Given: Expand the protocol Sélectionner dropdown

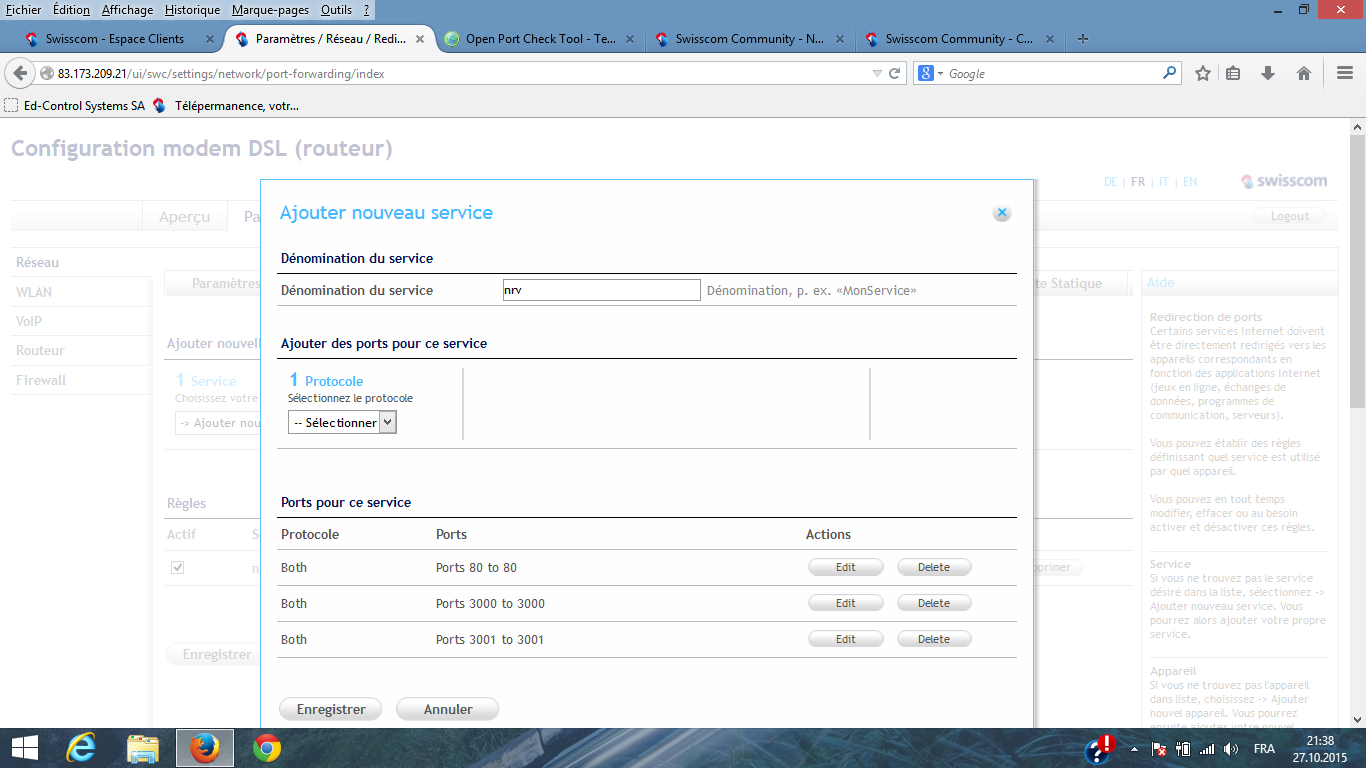Looking at the screenshot, I should tap(342, 423).
